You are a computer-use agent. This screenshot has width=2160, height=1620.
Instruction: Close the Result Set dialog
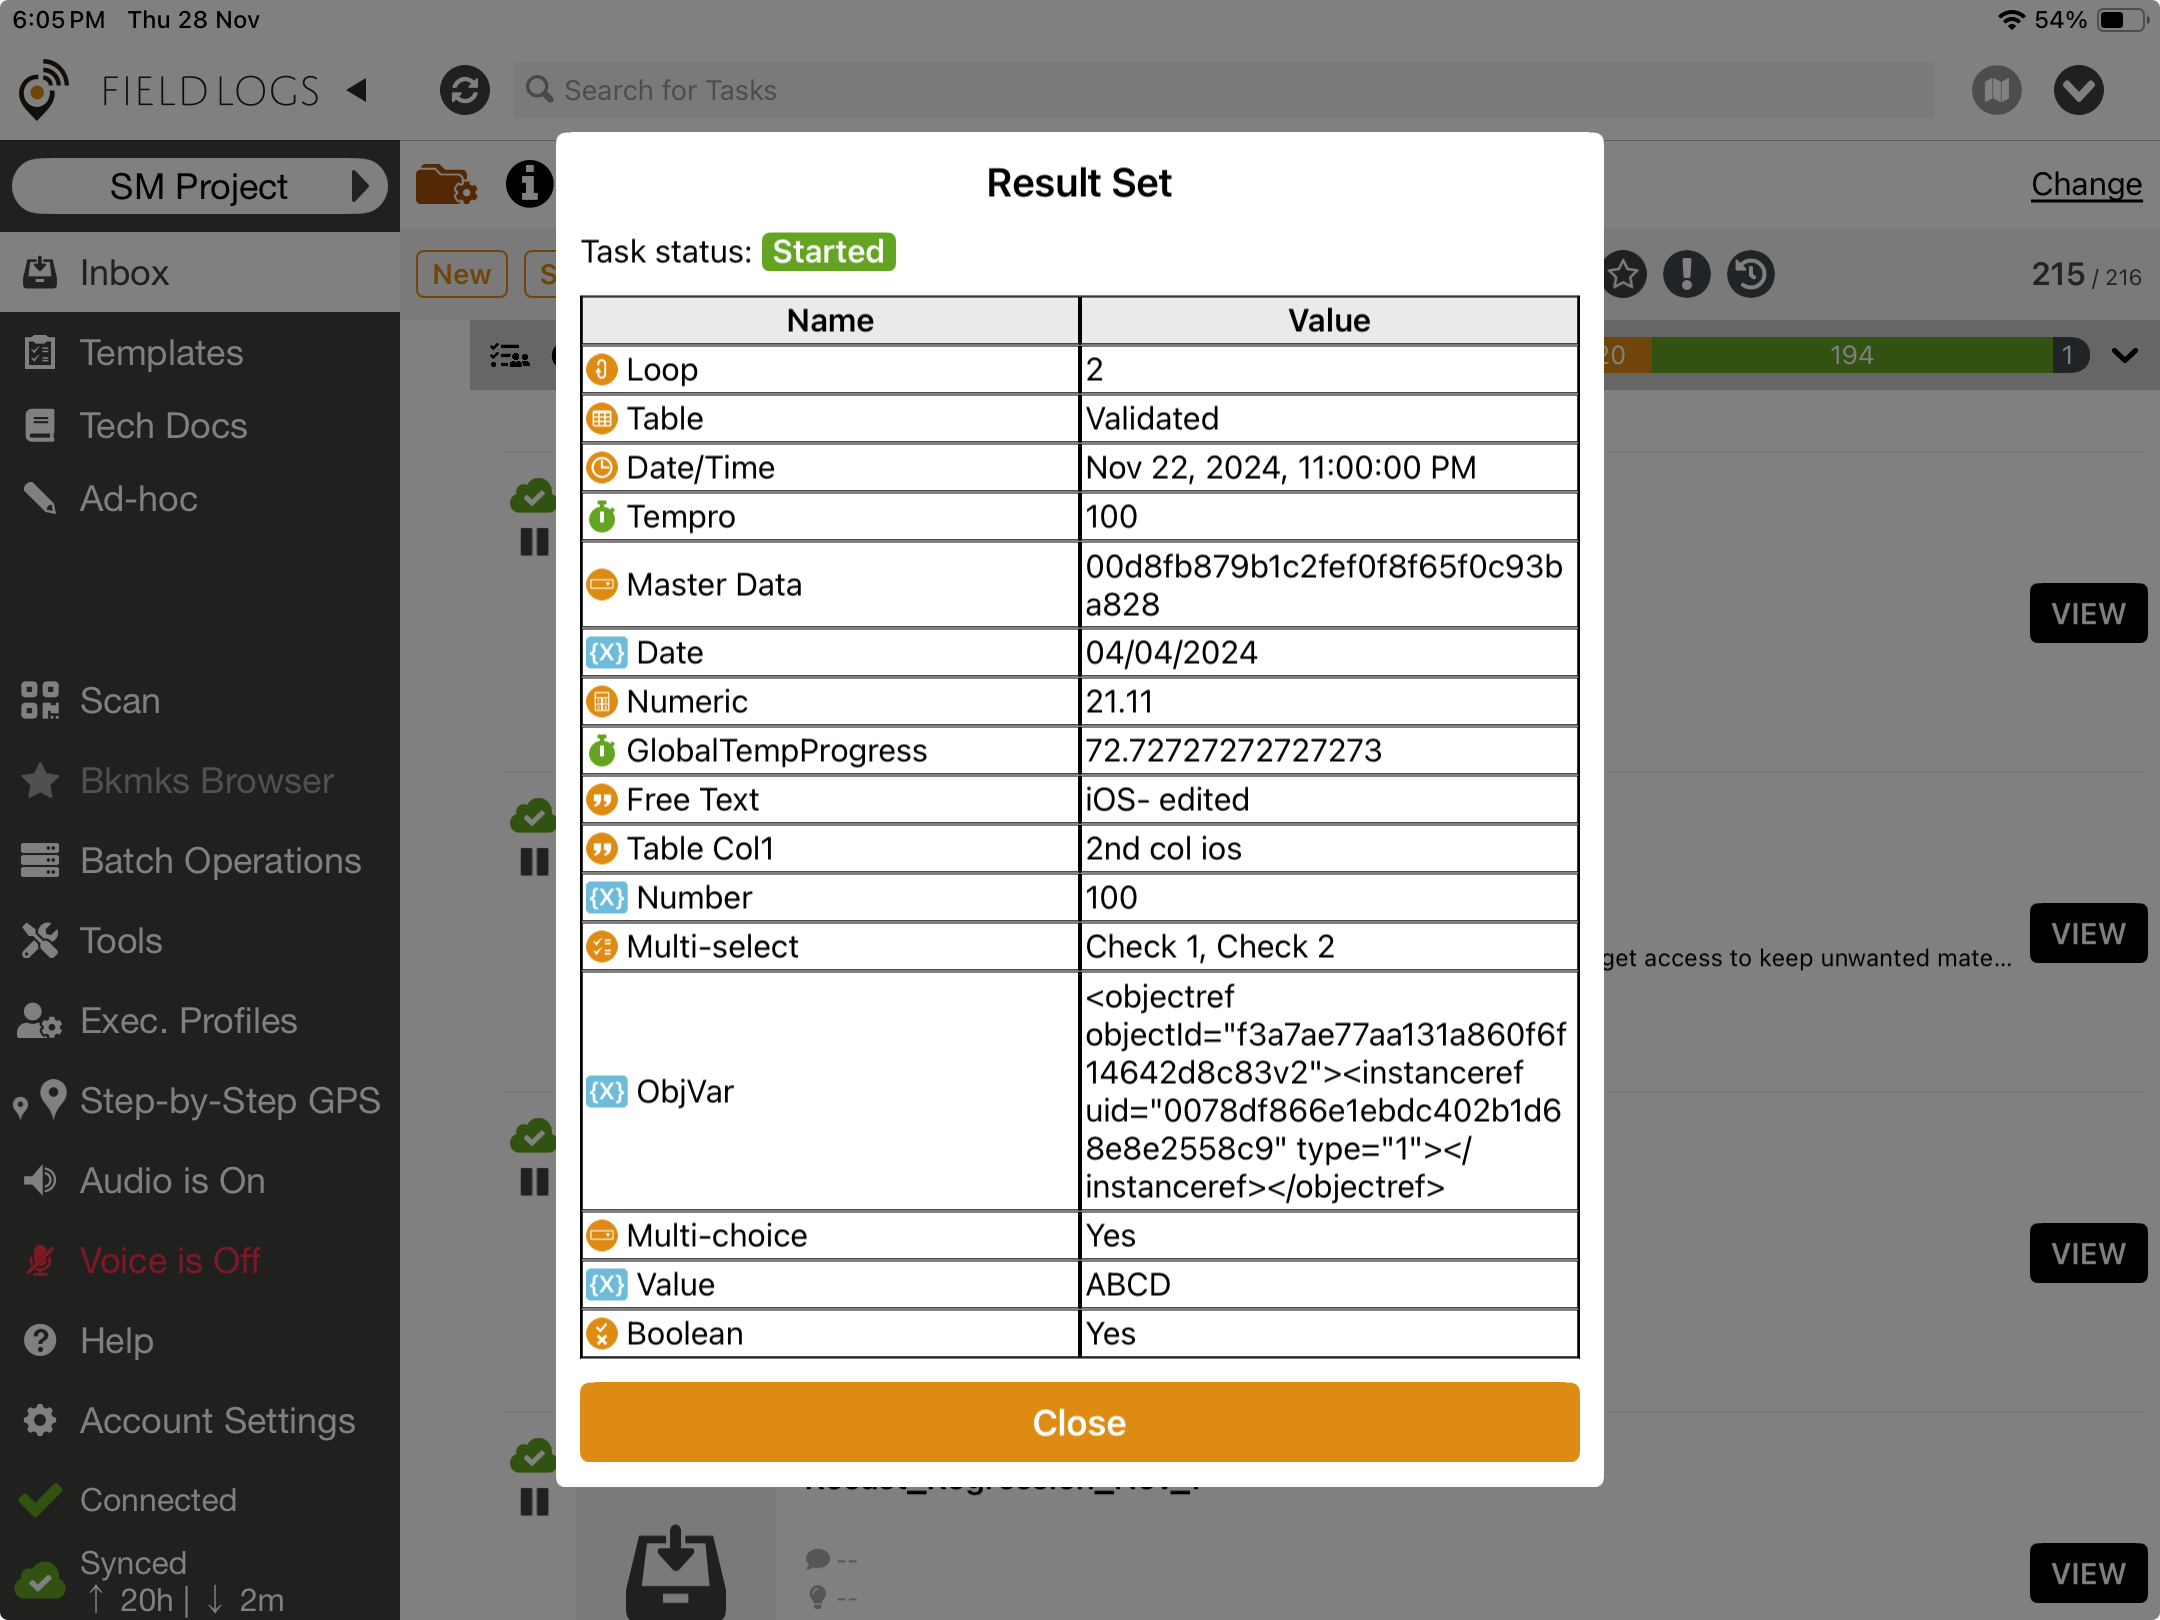pos(1079,1422)
